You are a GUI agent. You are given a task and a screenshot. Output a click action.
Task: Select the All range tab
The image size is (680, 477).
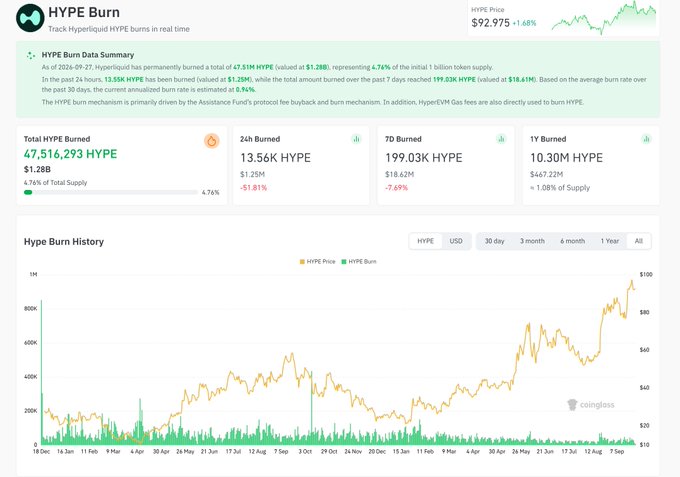[x=639, y=241]
